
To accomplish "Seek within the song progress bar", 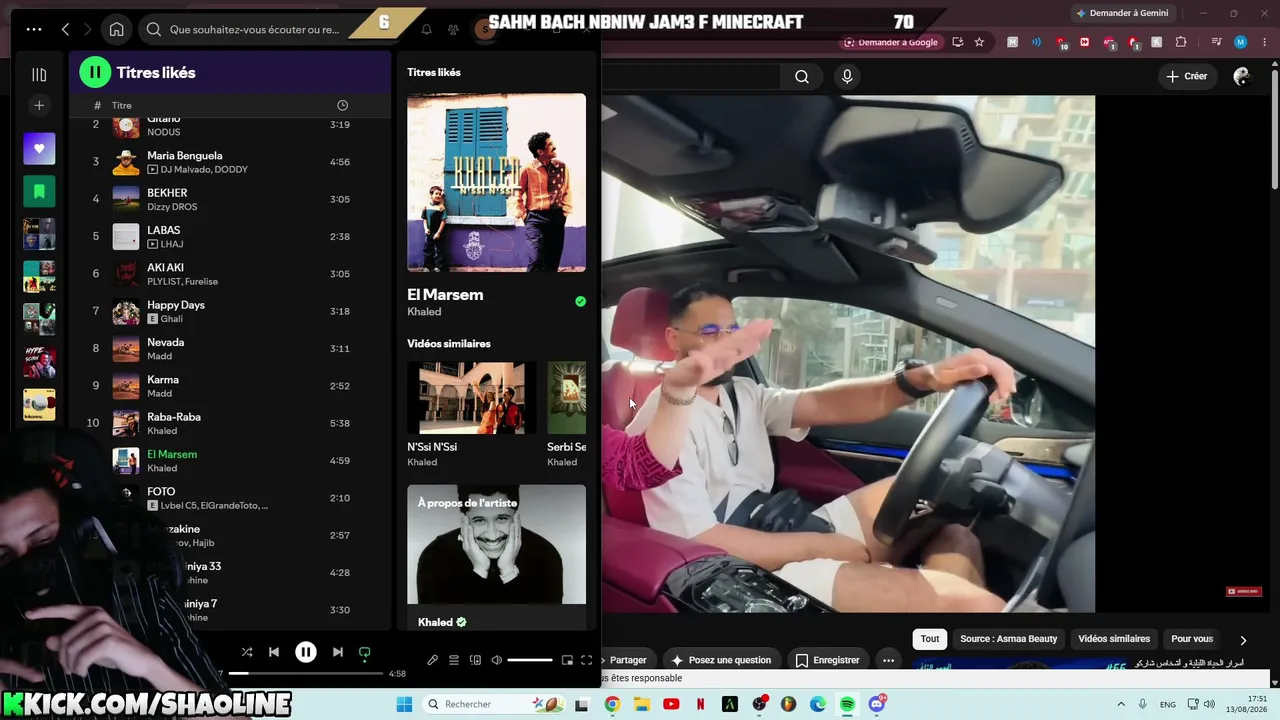I will pyautogui.click(x=305, y=674).
